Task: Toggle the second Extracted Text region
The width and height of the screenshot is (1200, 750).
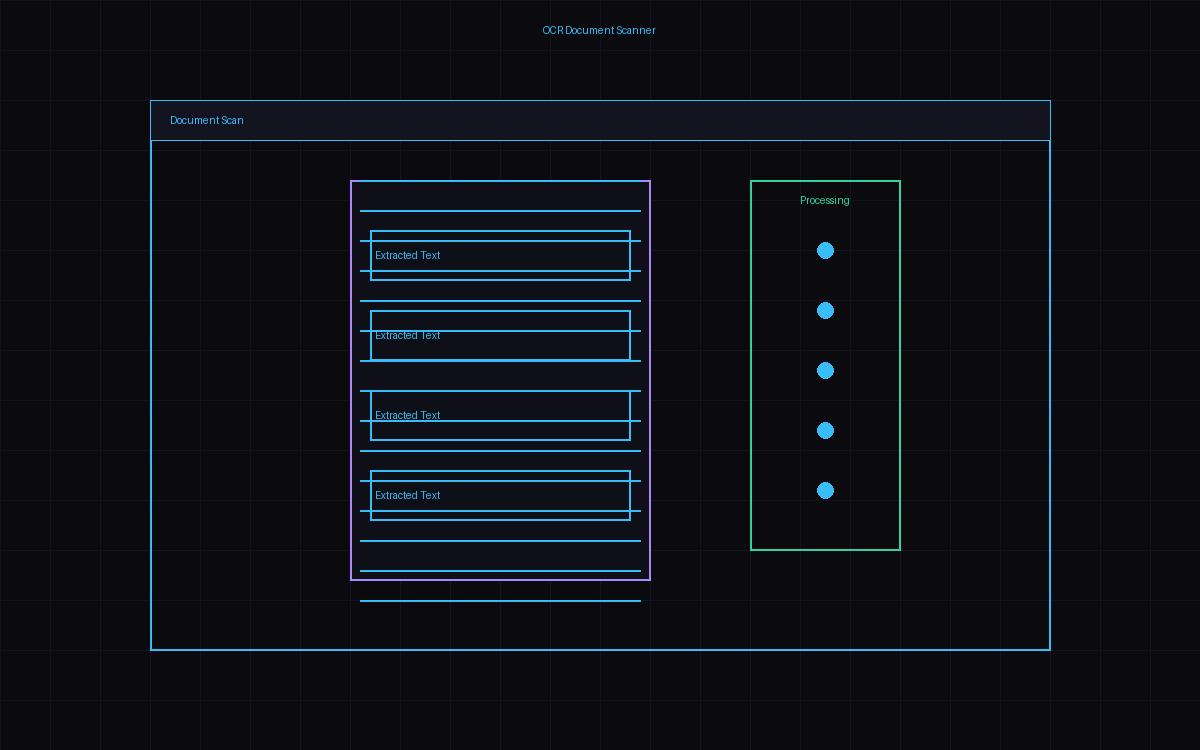Action: click(500, 335)
